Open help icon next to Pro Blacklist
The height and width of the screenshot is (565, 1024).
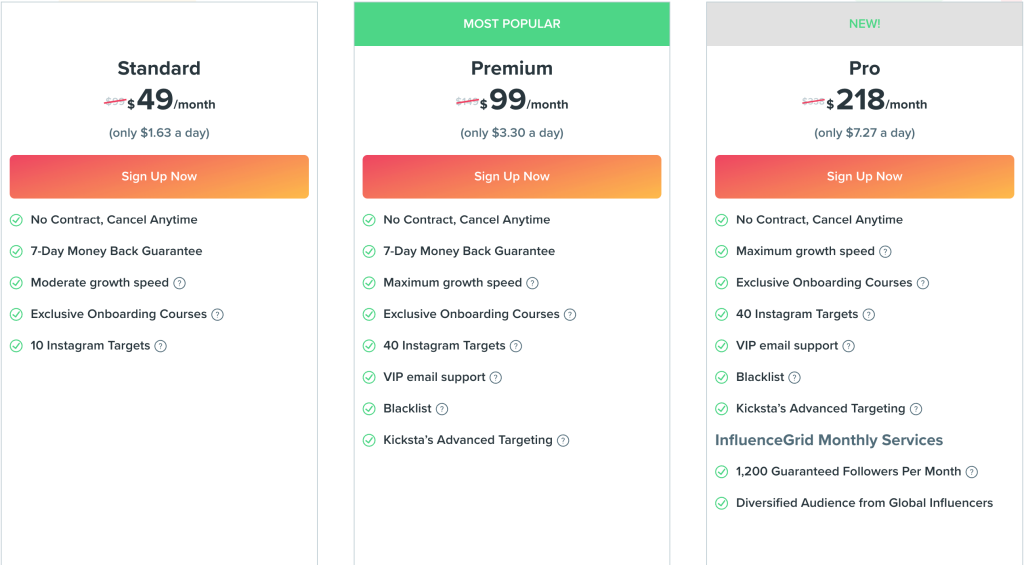tap(794, 378)
